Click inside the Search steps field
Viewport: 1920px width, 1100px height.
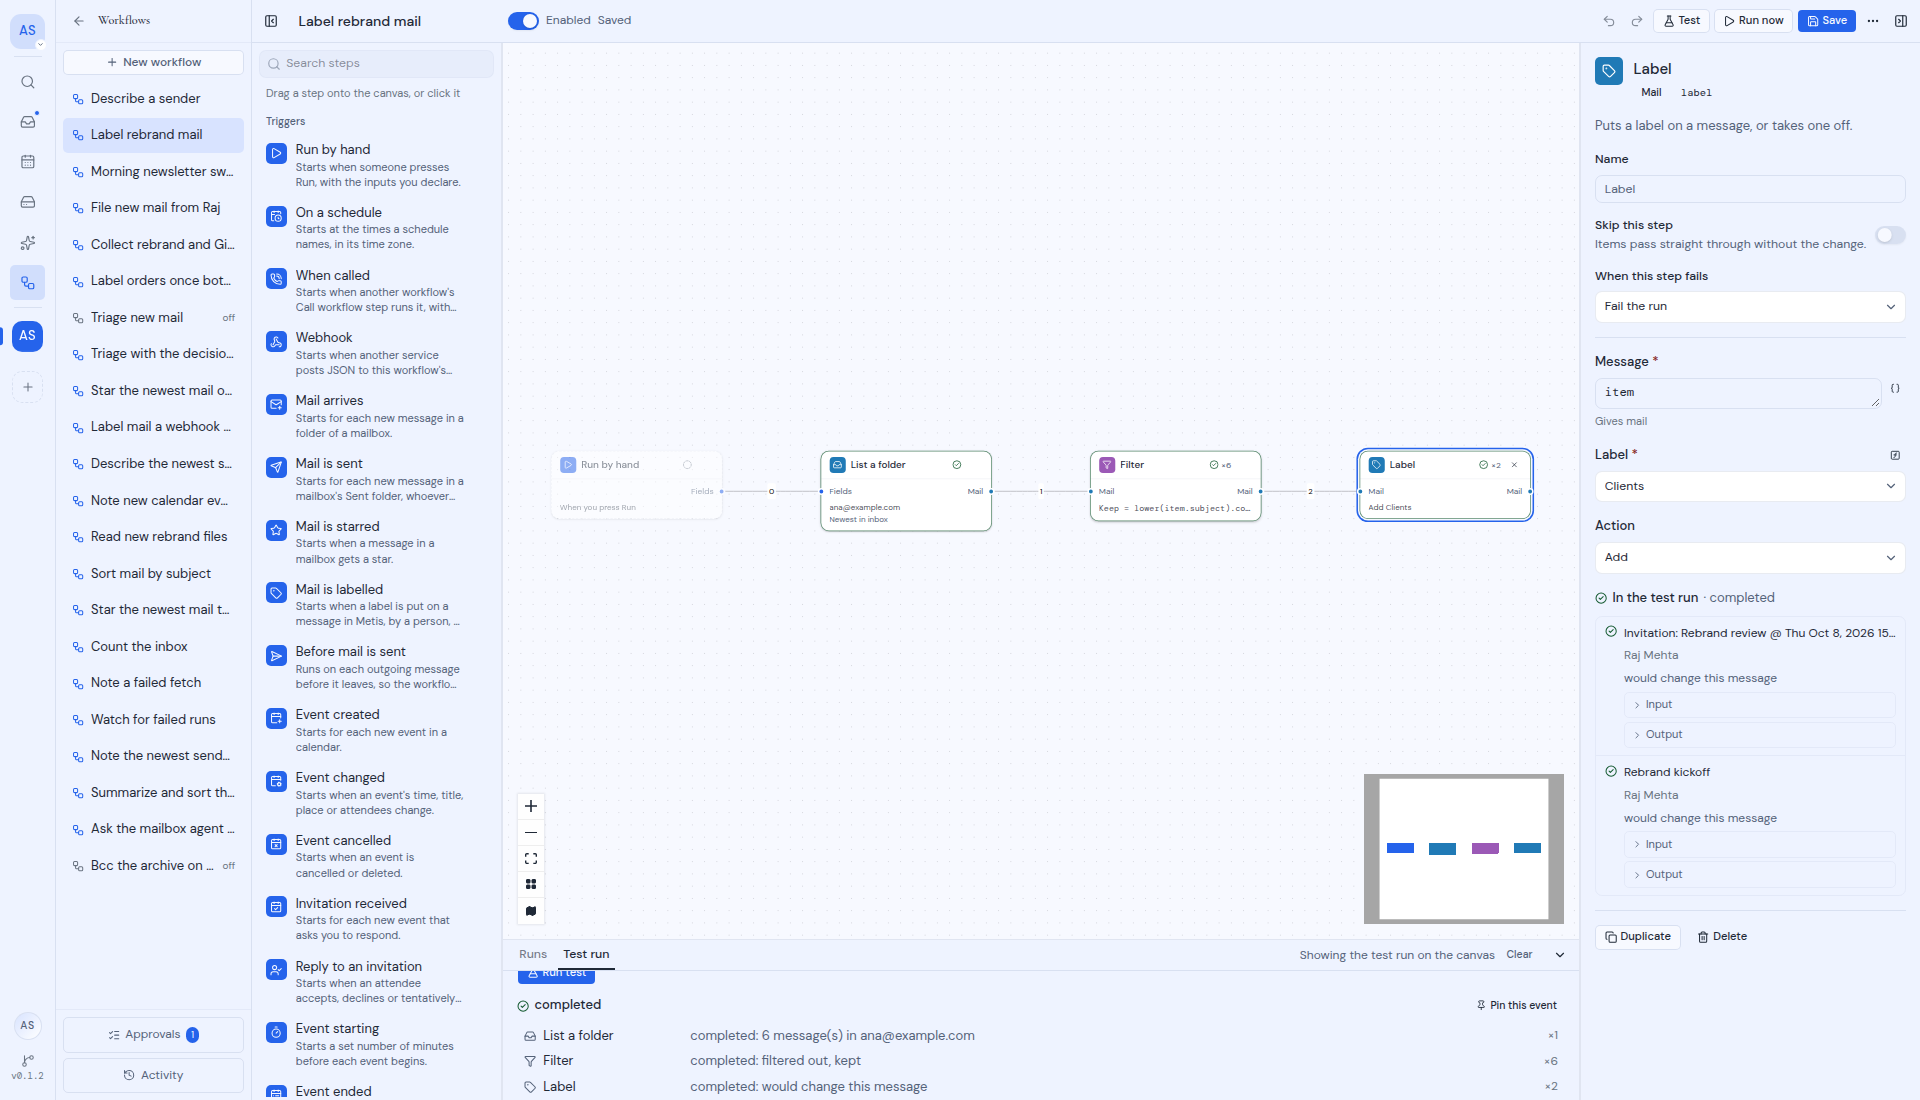(376, 63)
